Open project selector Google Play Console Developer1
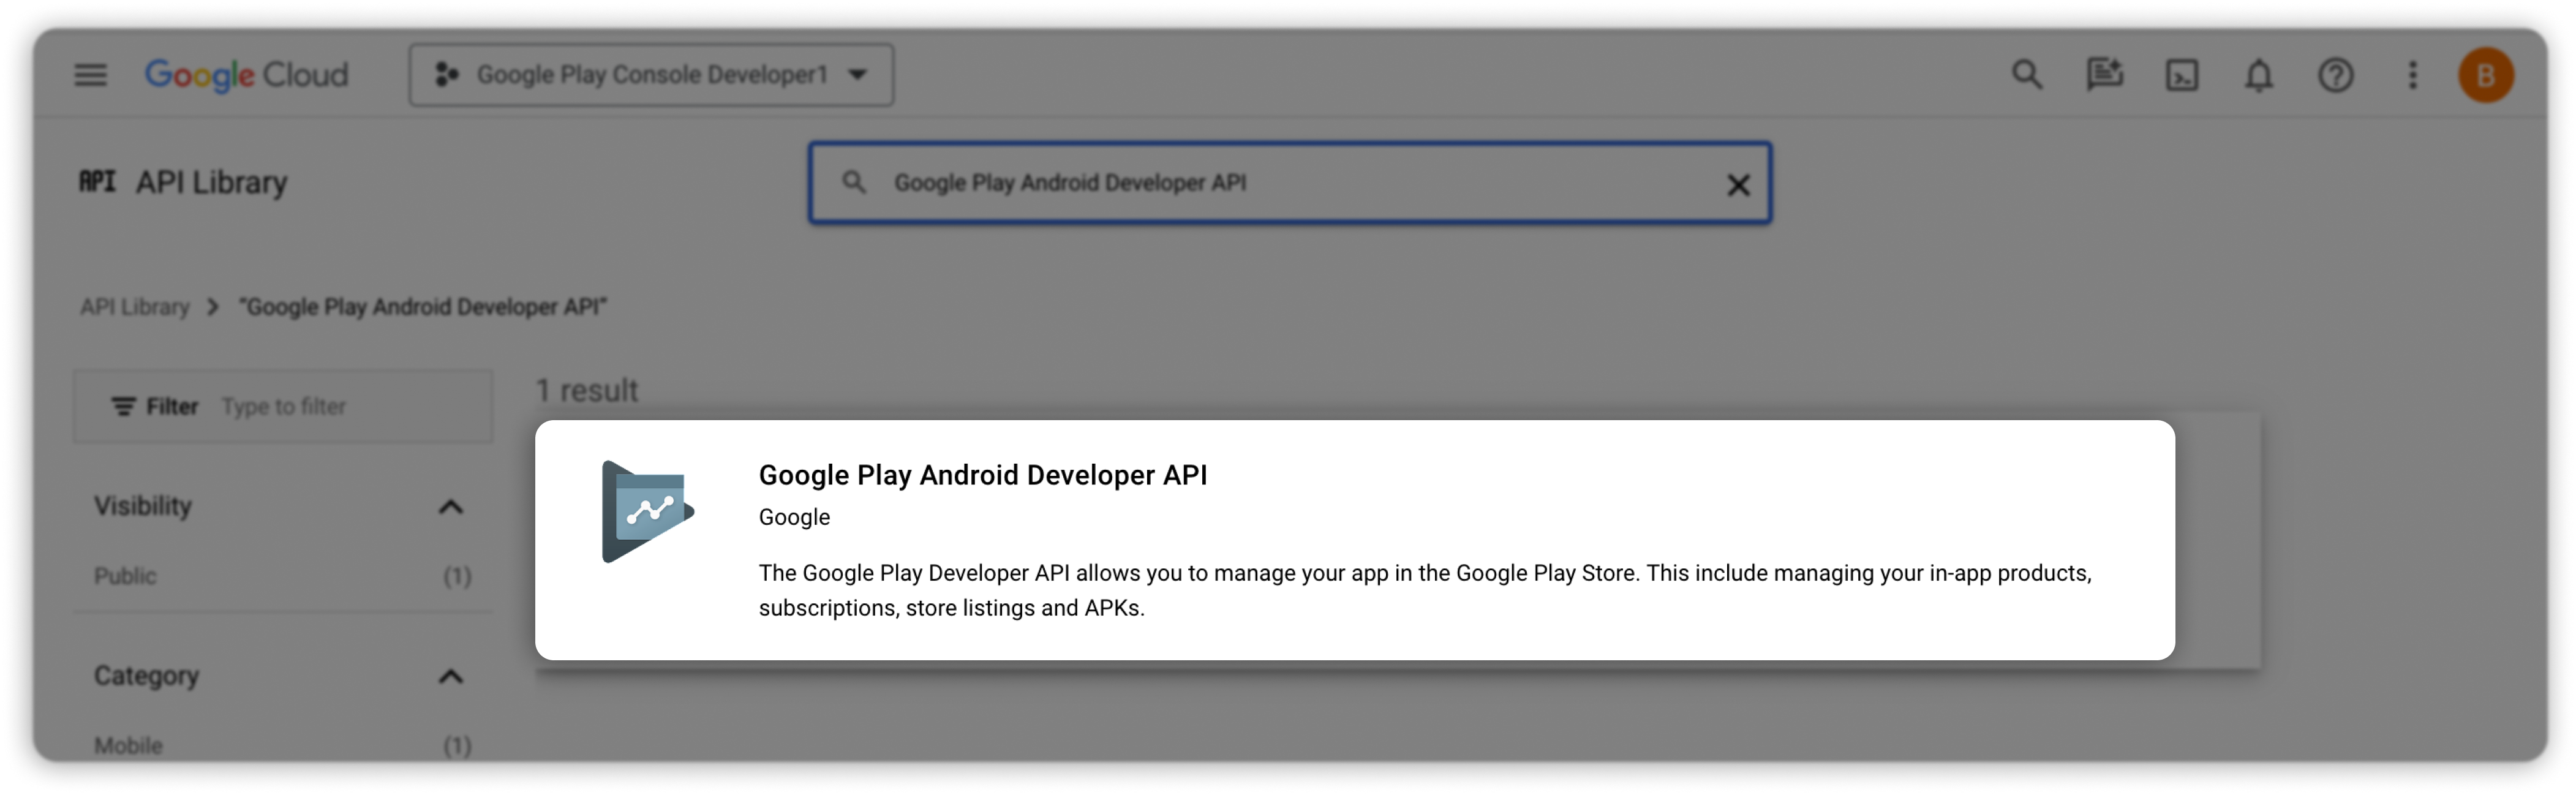2576x795 pixels. [651, 75]
